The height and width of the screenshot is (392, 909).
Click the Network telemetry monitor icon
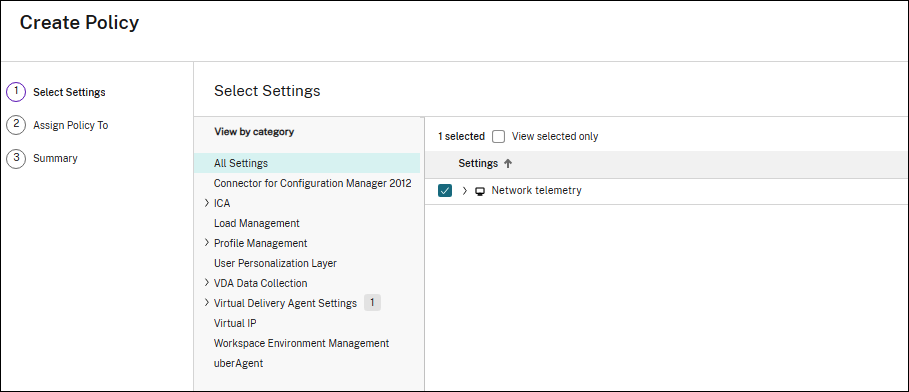480,191
